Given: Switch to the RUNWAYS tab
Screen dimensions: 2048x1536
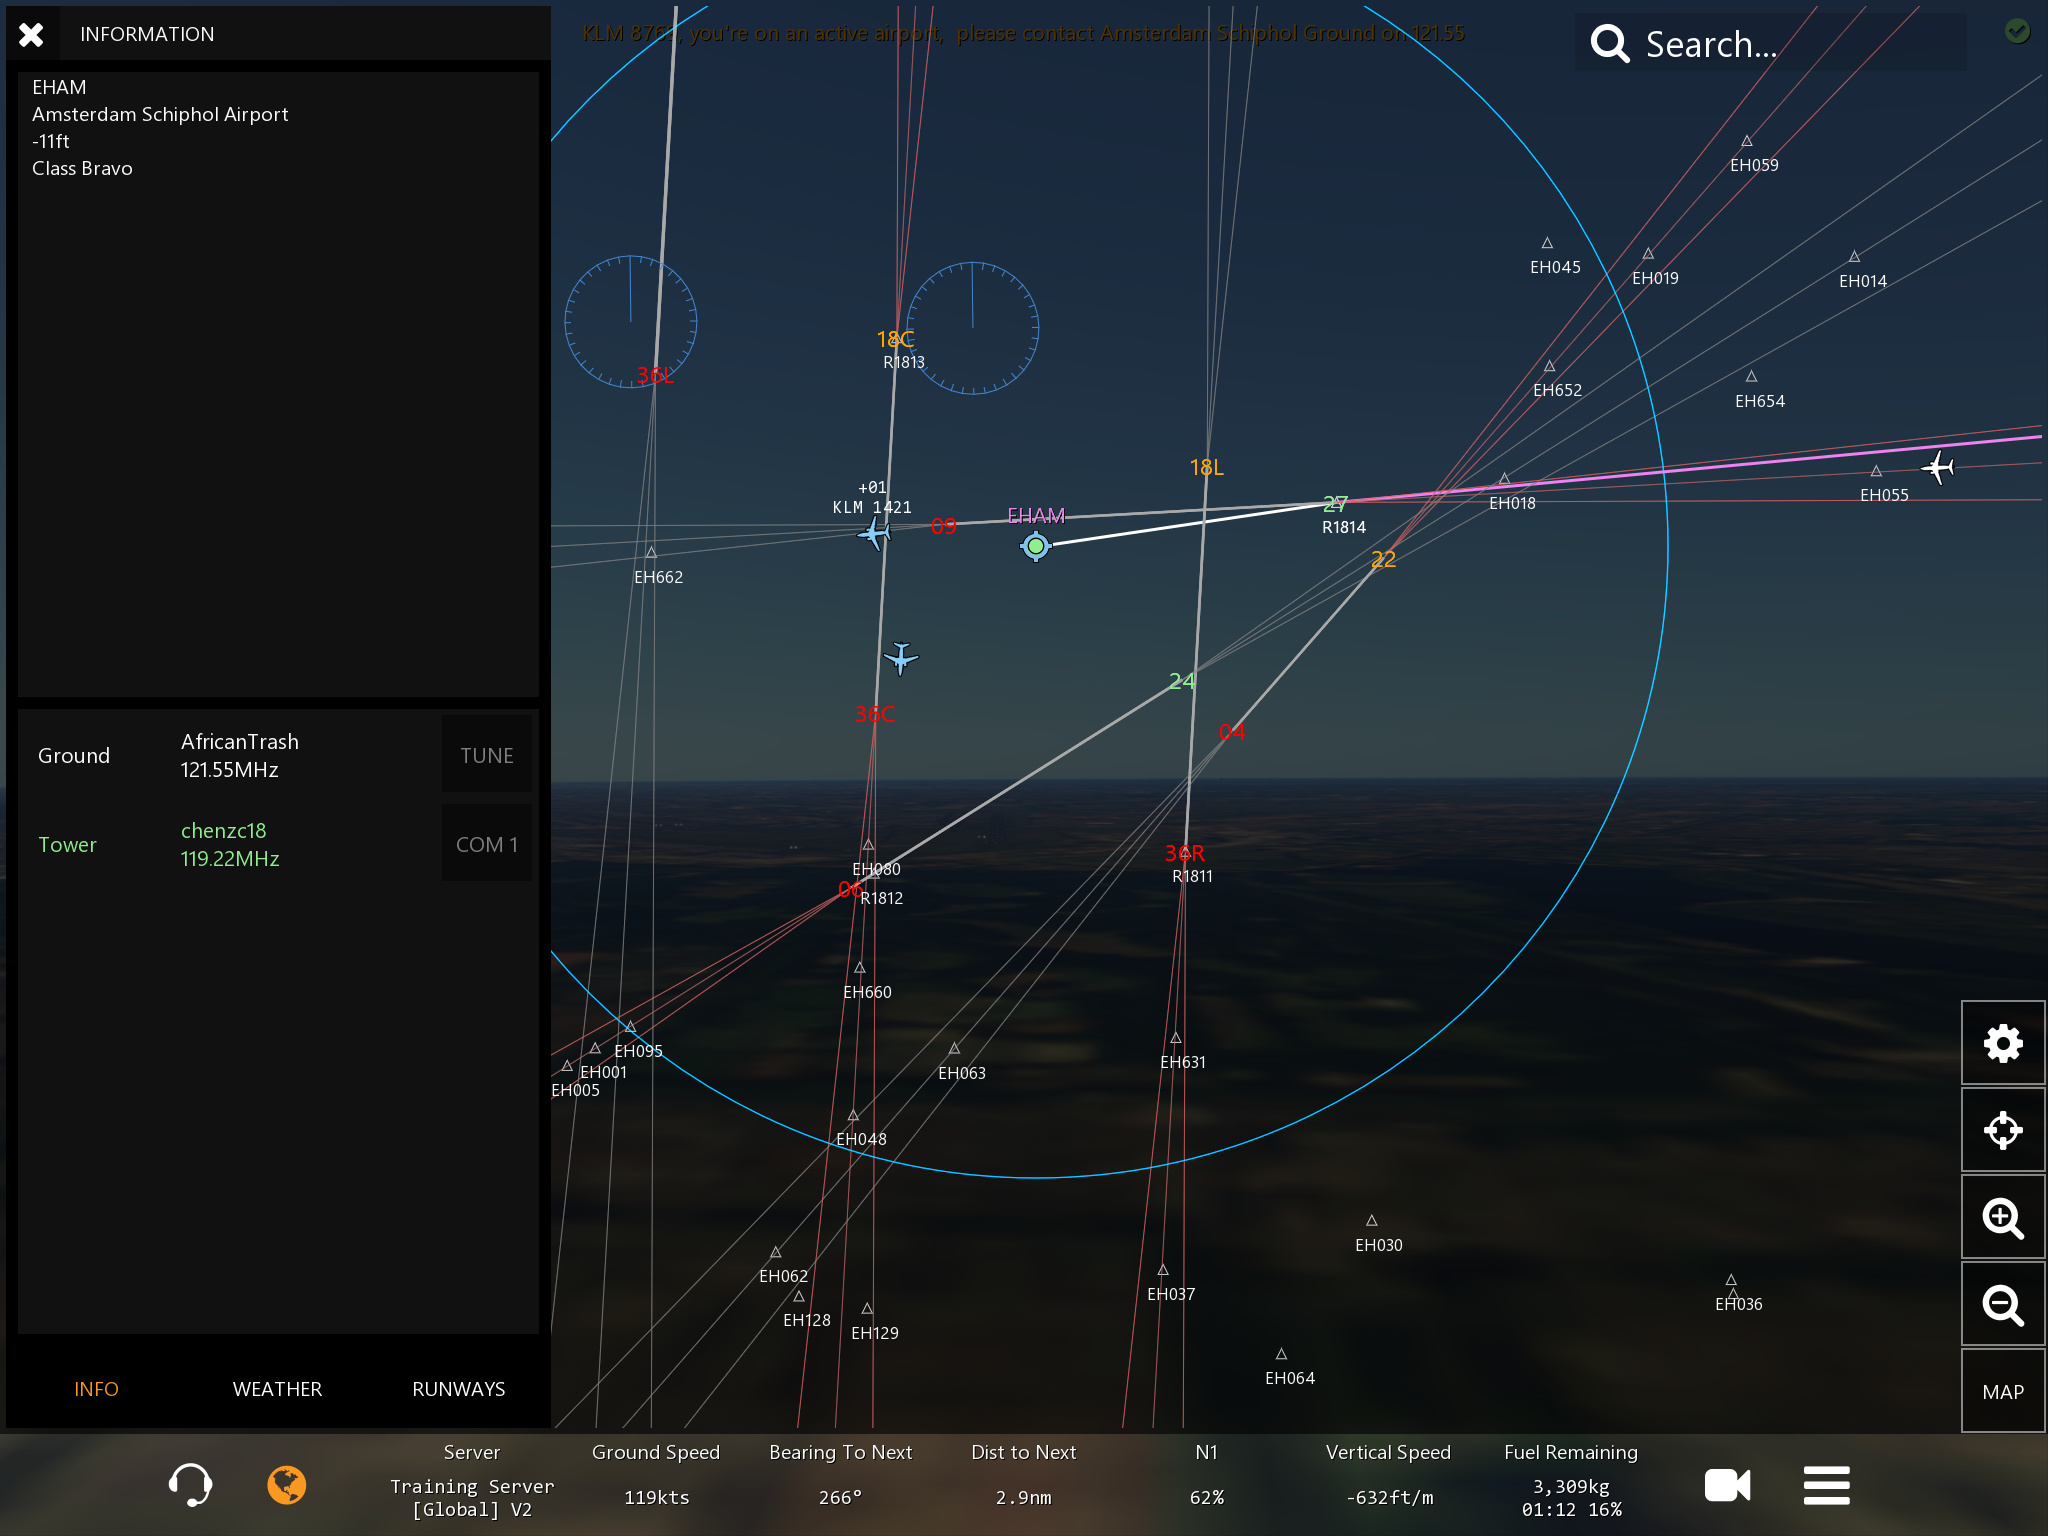Looking at the screenshot, I should (x=458, y=1389).
